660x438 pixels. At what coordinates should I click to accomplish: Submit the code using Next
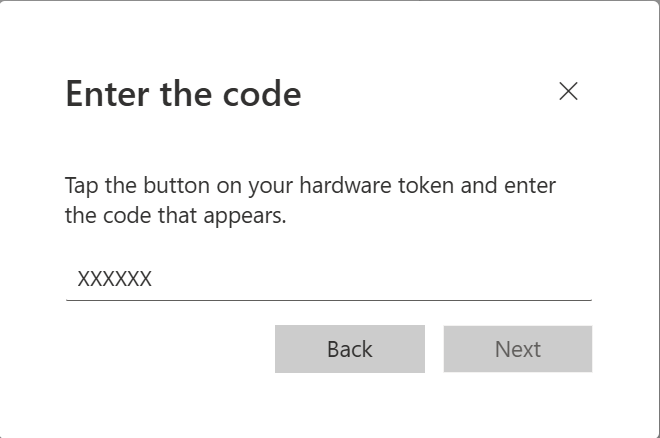(x=518, y=349)
